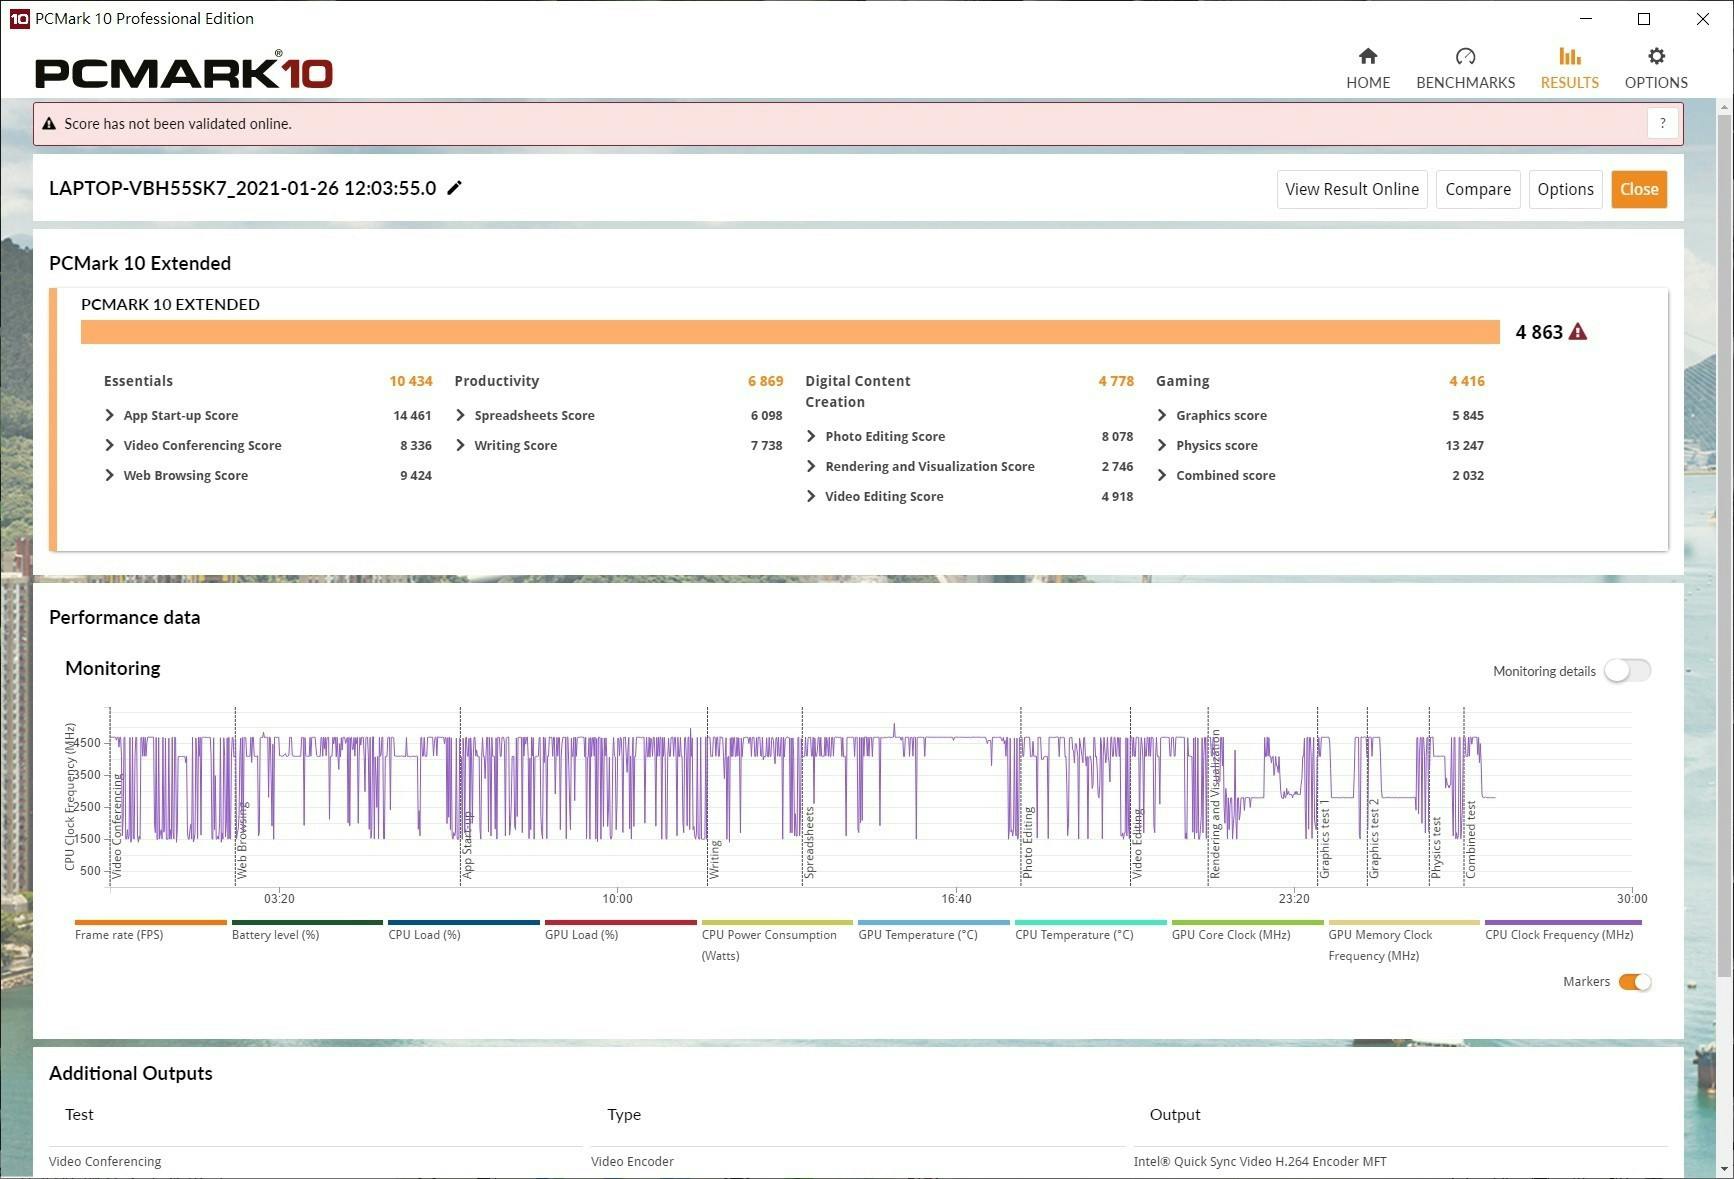Image resolution: width=1734 pixels, height=1179 pixels.
Task: Expand App Start-up Score
Action: point(109,415)
